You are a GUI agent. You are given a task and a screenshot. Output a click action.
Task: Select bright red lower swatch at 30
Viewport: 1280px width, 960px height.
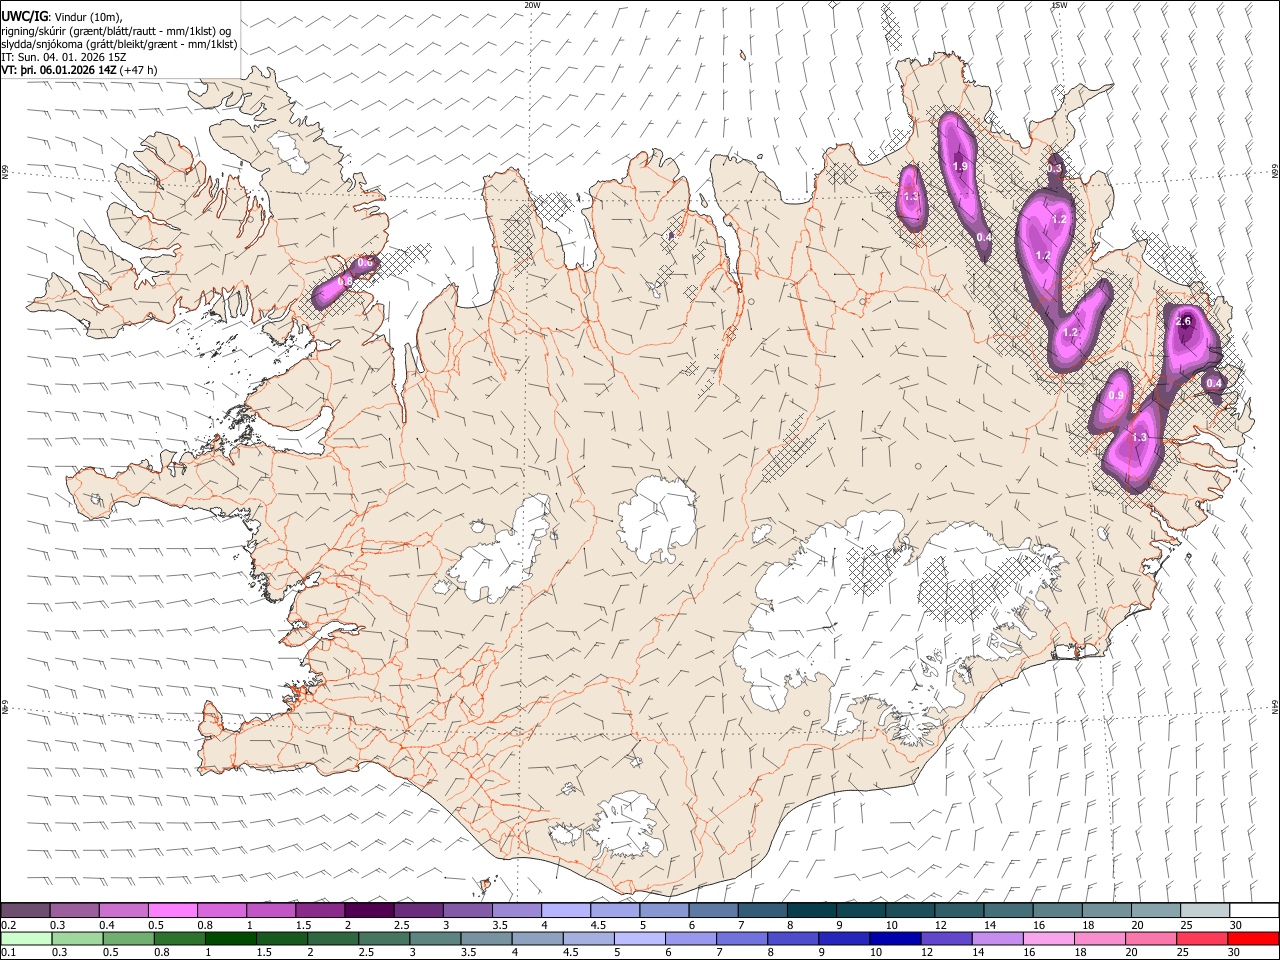click(1253, 938)
